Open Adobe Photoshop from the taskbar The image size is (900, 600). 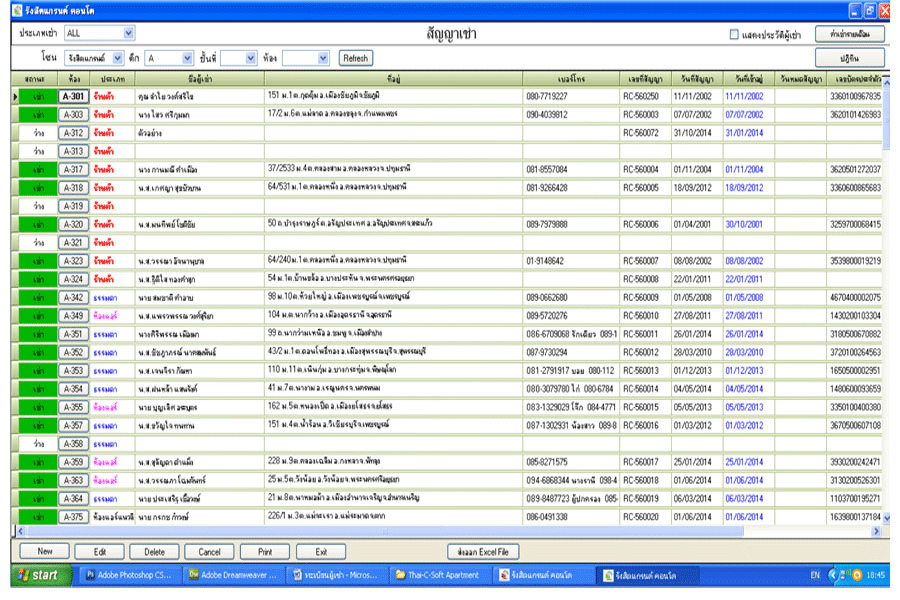coord(126,575)
